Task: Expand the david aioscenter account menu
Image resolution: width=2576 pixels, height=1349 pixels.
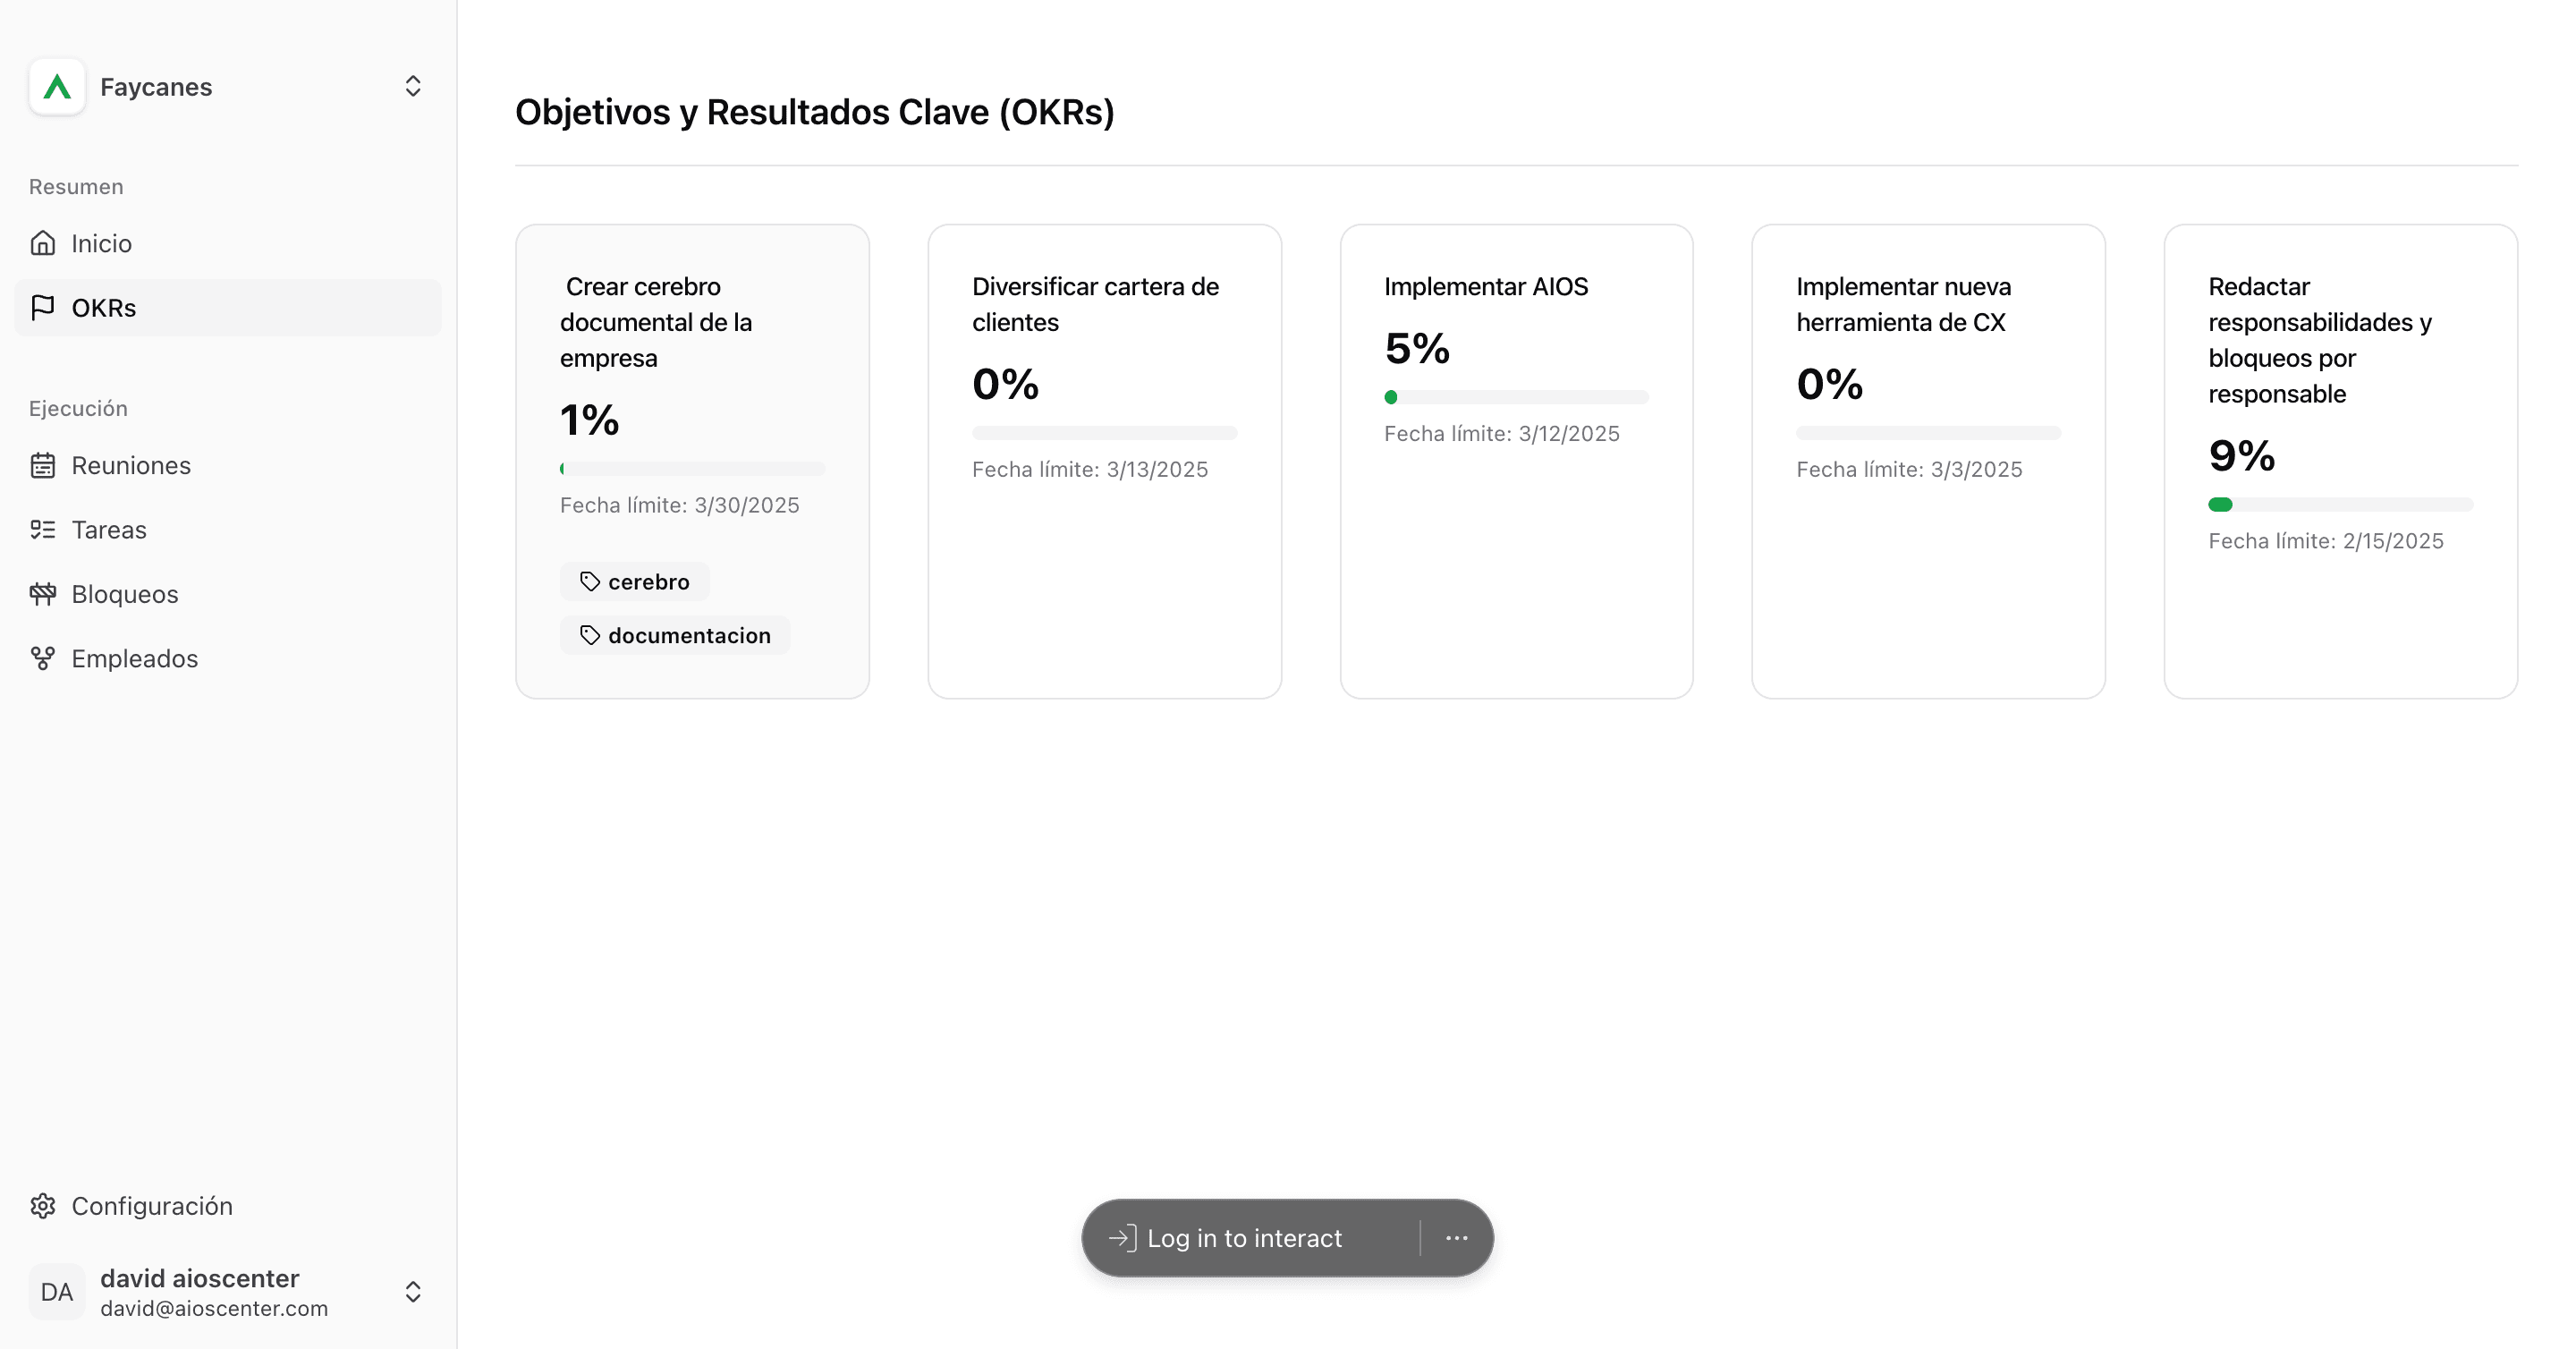Action: coord(413,1292)
